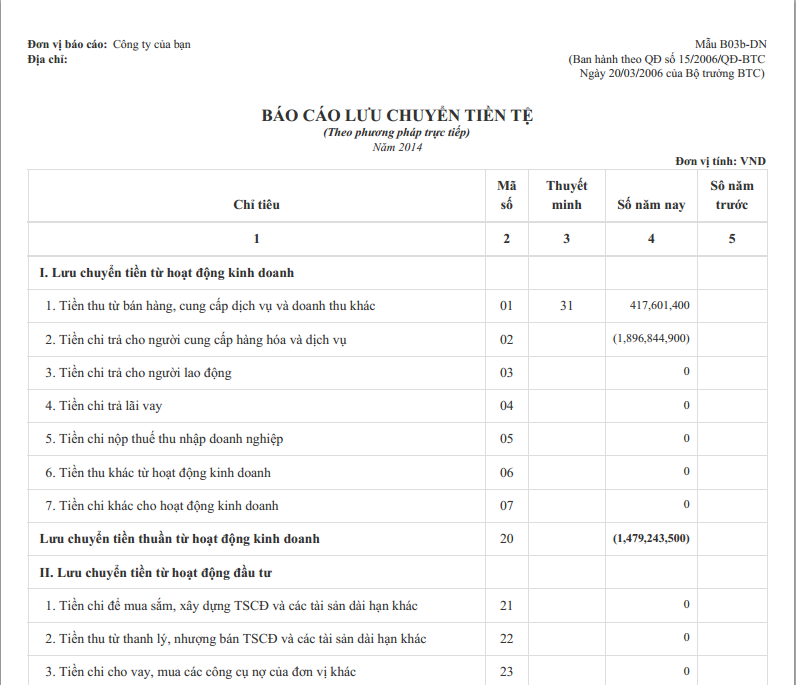The height and width of the screenshot is (685, 796).
Task: Click code 20 in Mã số column
Action: click(506, 539)
